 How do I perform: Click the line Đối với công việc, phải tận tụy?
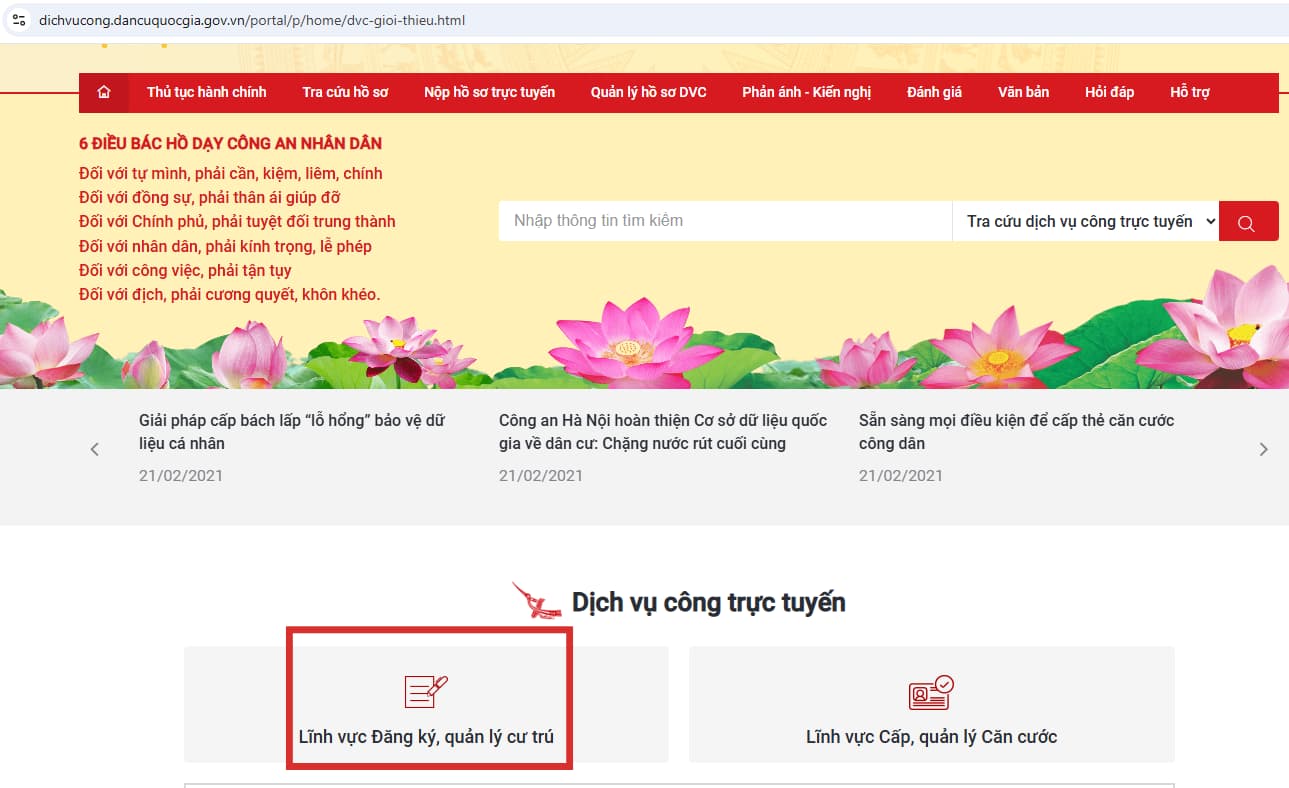(185, 270)
